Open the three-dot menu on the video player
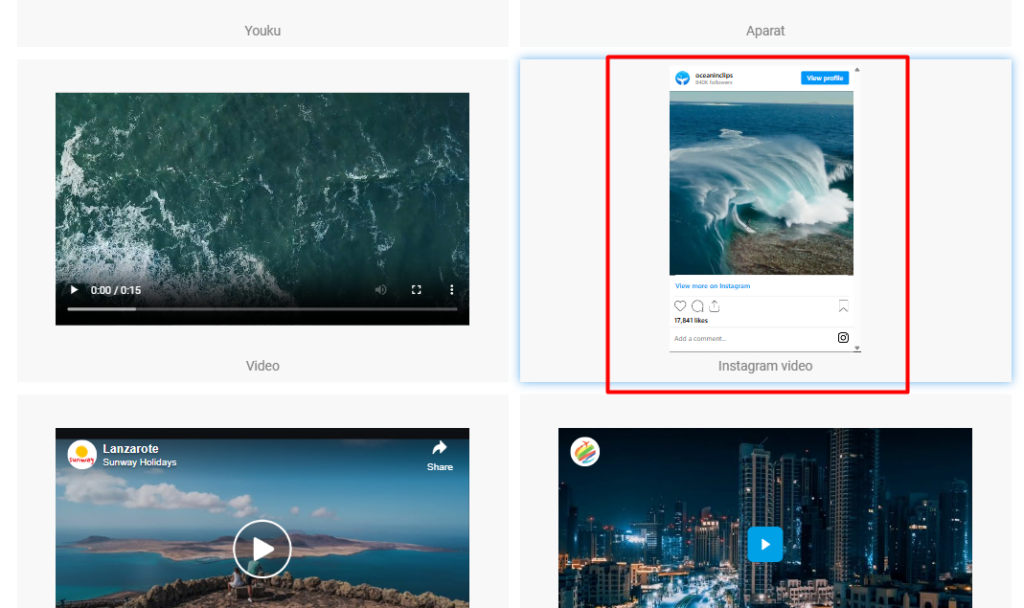Viewport: 1024px width, 608px height. (x=451, y=289)
